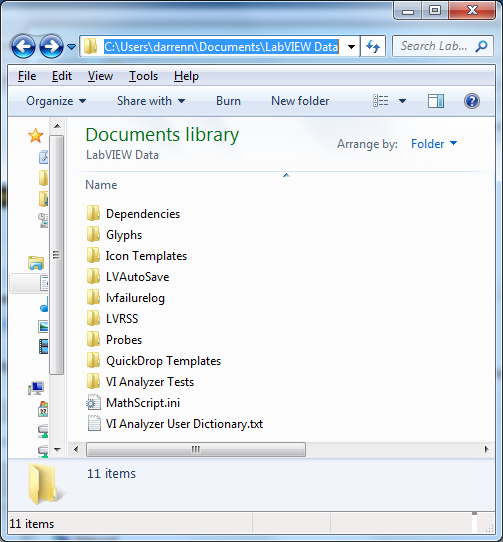Select the Glyphs folder
503x542 pixels.
114,235
